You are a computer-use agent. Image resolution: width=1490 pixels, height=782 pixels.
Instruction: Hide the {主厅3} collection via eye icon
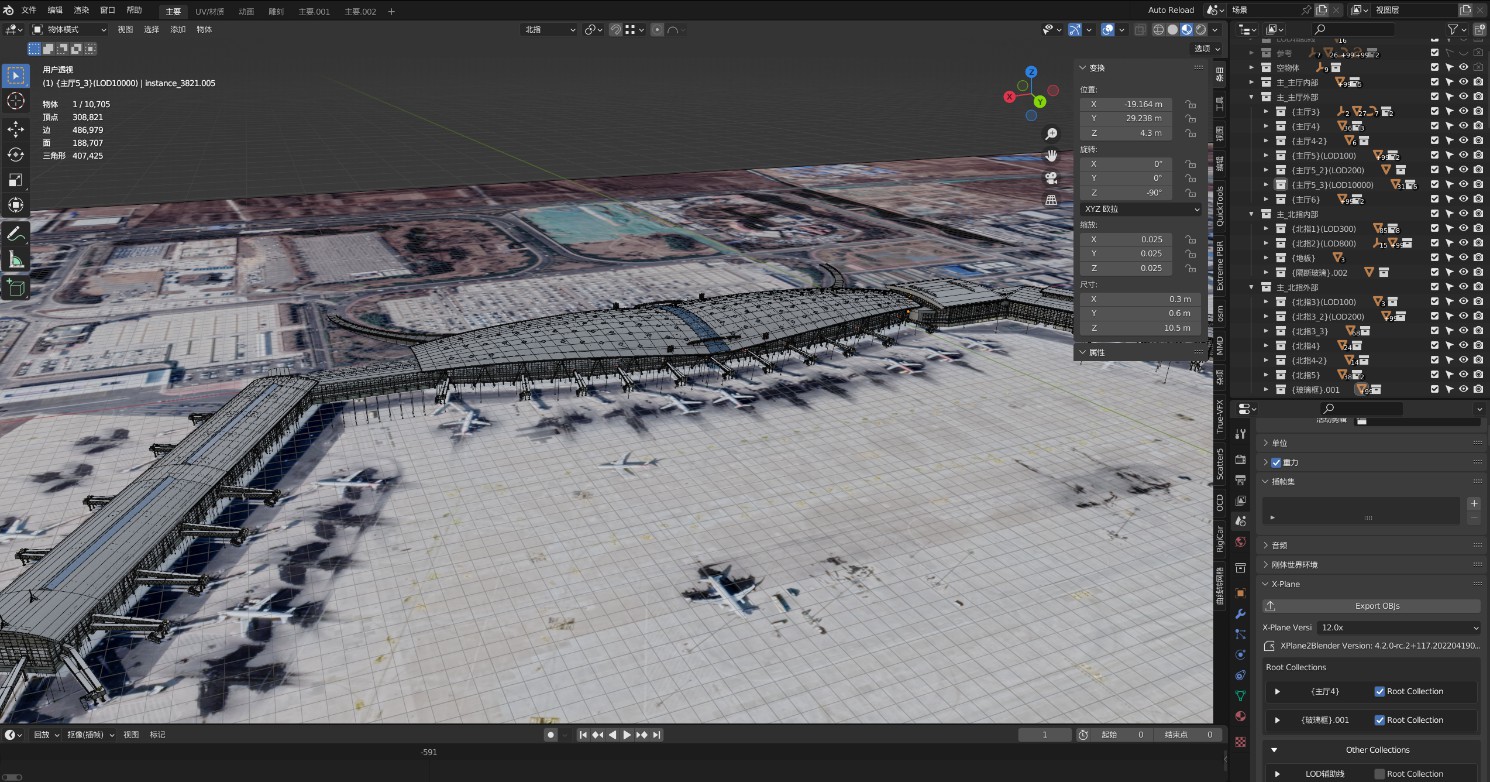[x=1463, y=112]
